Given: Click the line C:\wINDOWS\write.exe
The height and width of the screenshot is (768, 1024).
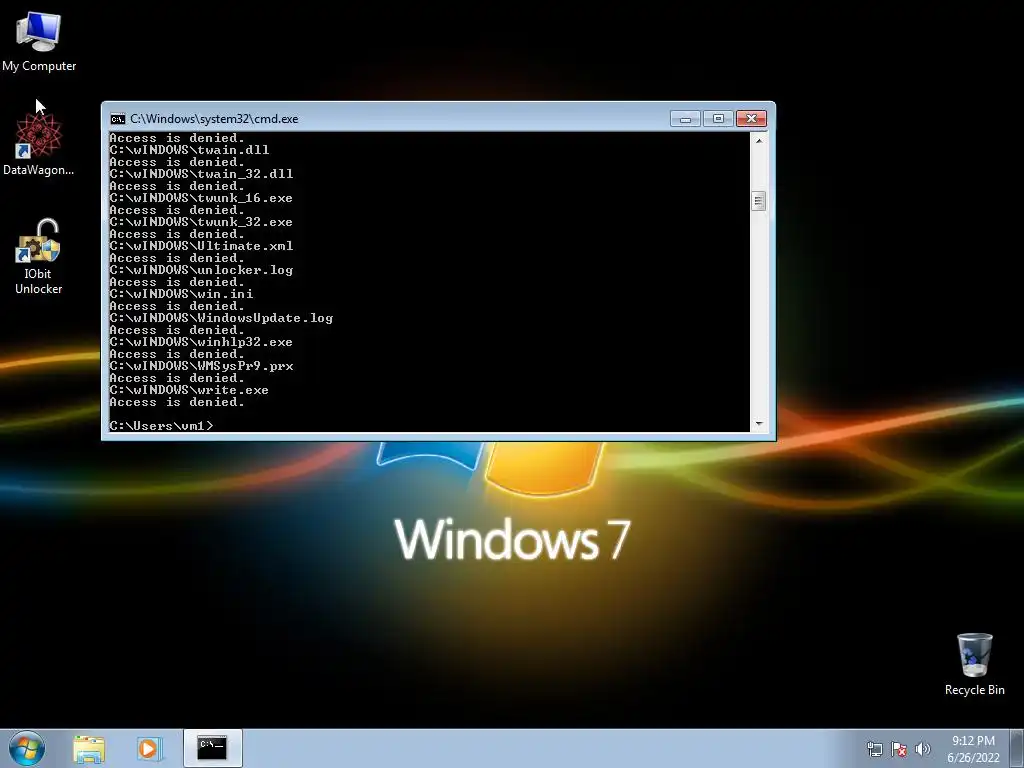Looking at the screenshot, I should [x=189, y=390].
